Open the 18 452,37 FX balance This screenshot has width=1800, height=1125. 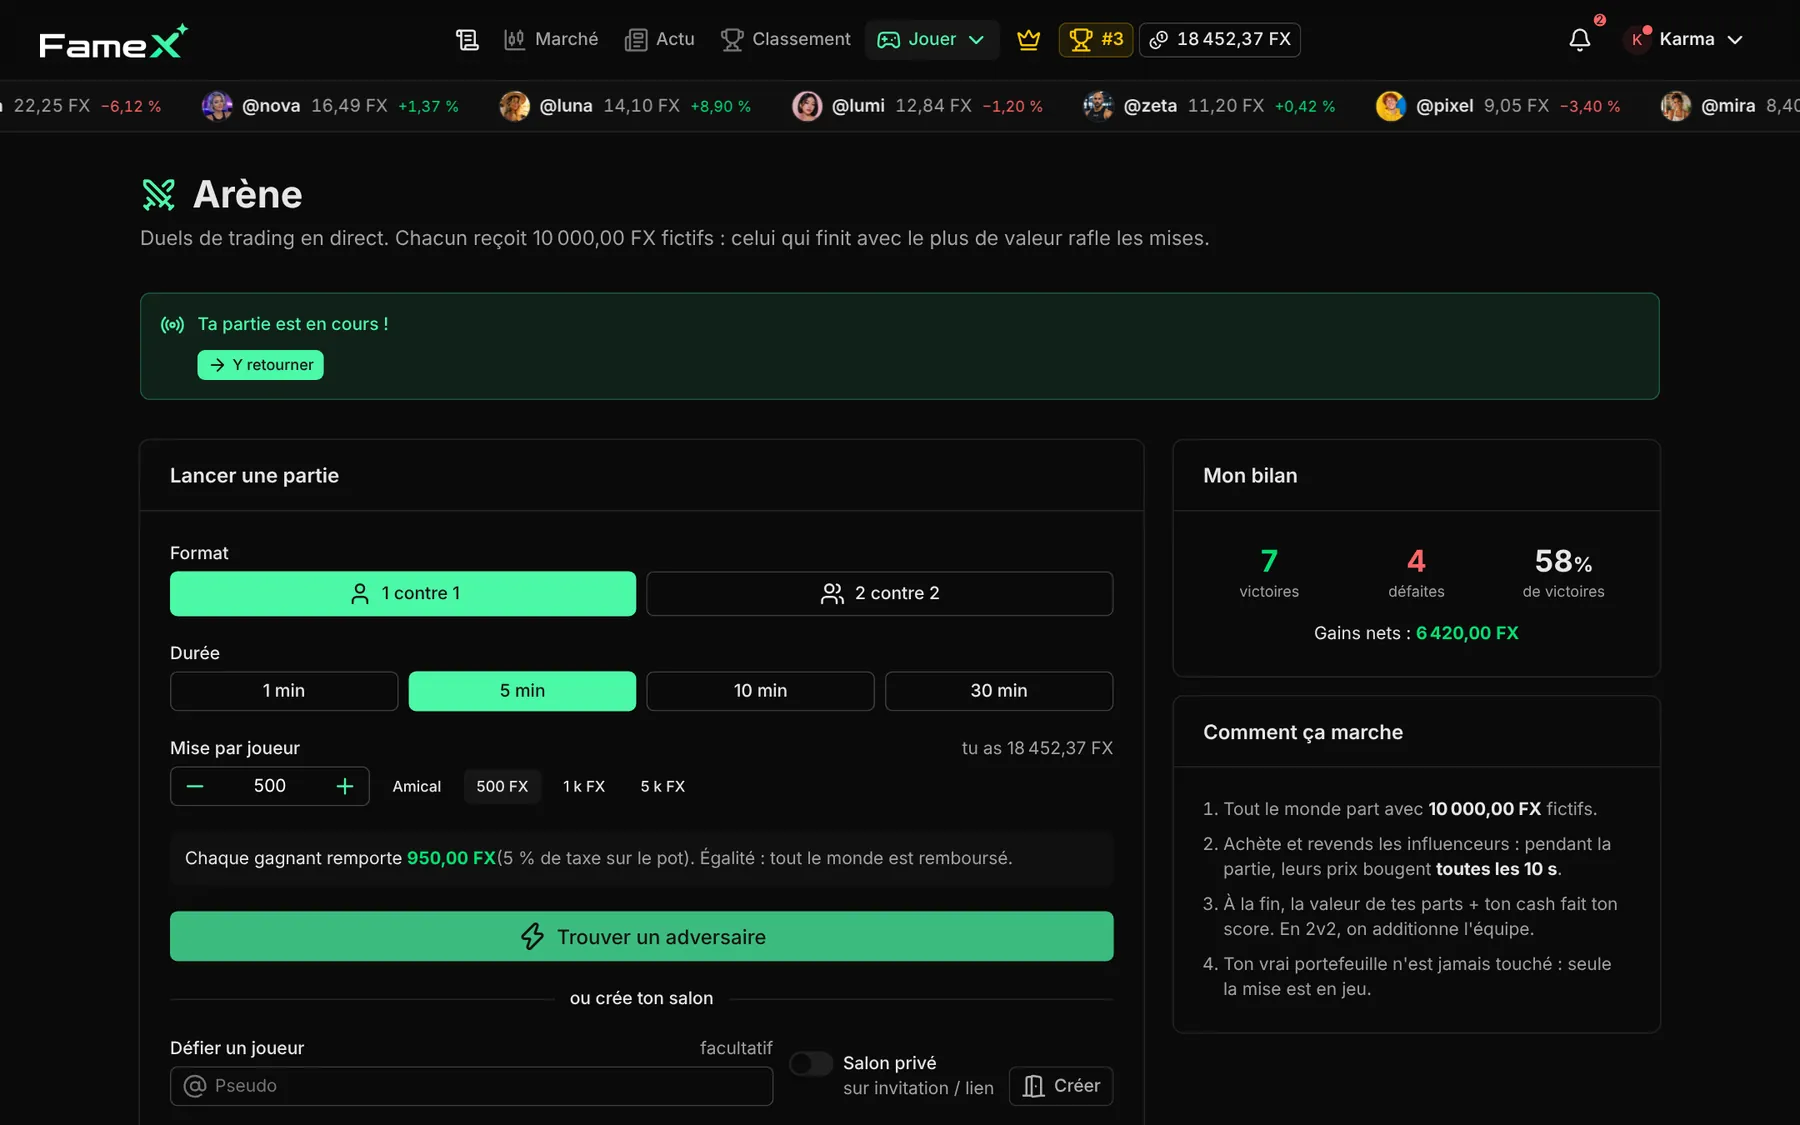1220,40
